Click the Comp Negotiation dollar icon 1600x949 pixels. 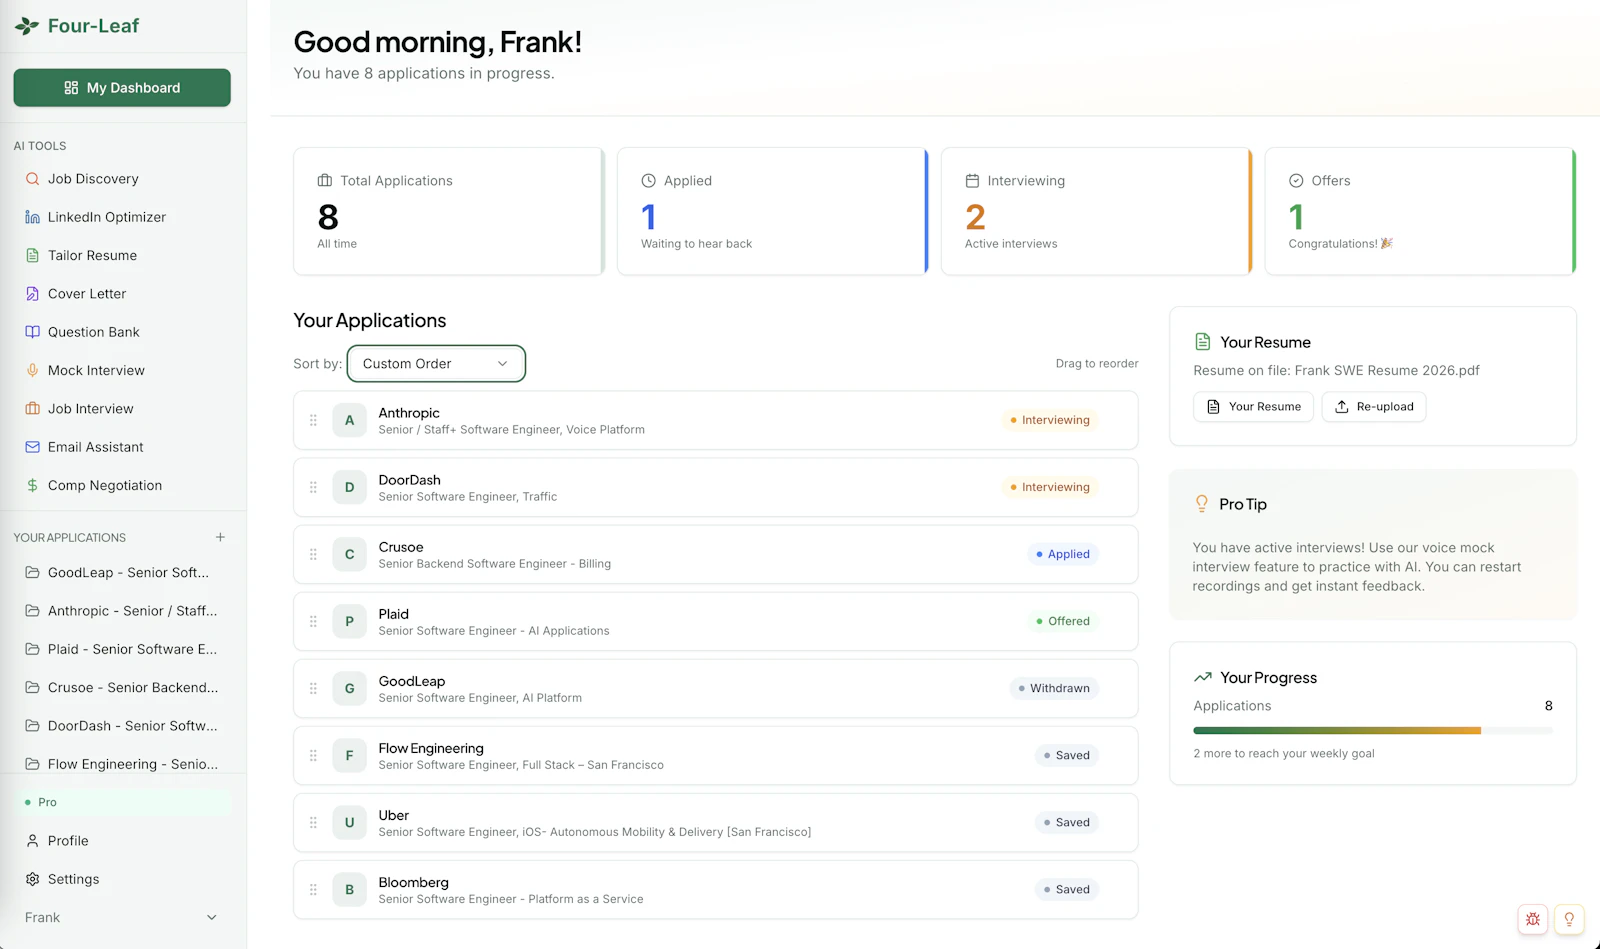click(32, 485)
